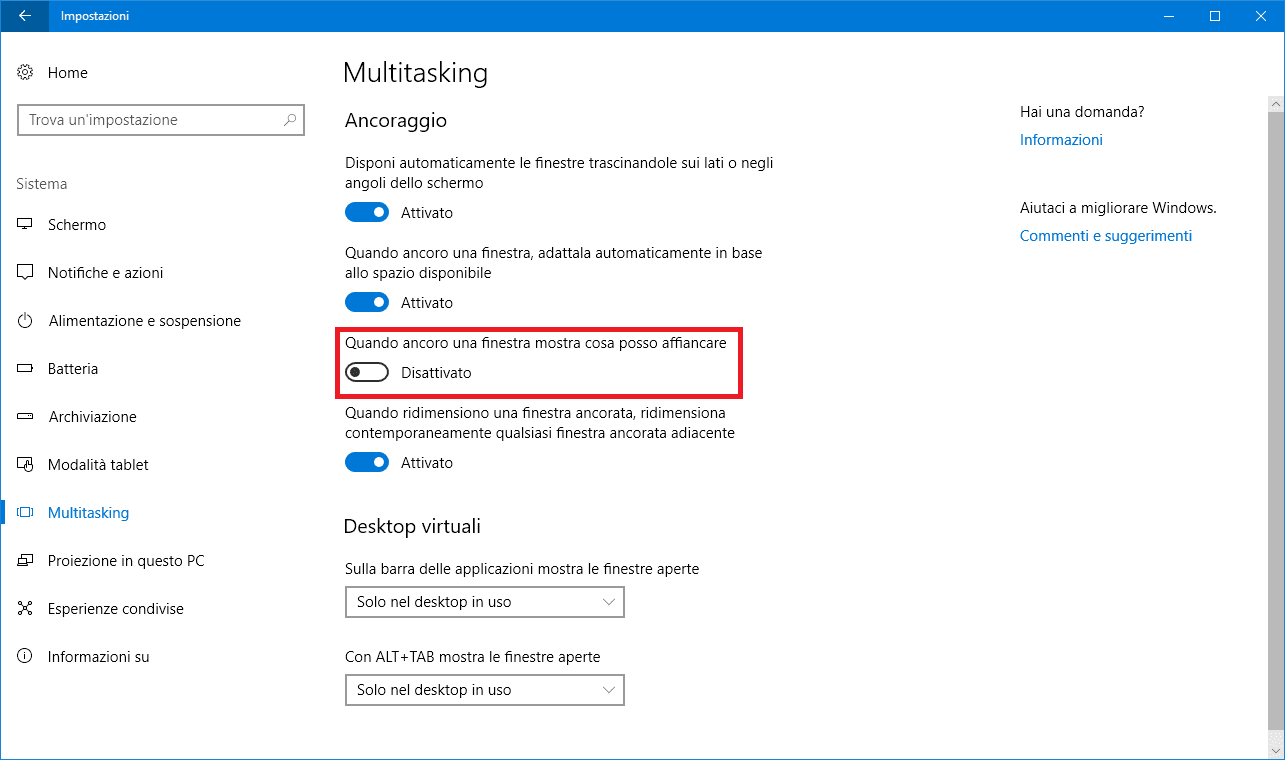Disable automatic window snapping toggle
The width and height of the screenshot is (1285, 760).
(367, 213)
